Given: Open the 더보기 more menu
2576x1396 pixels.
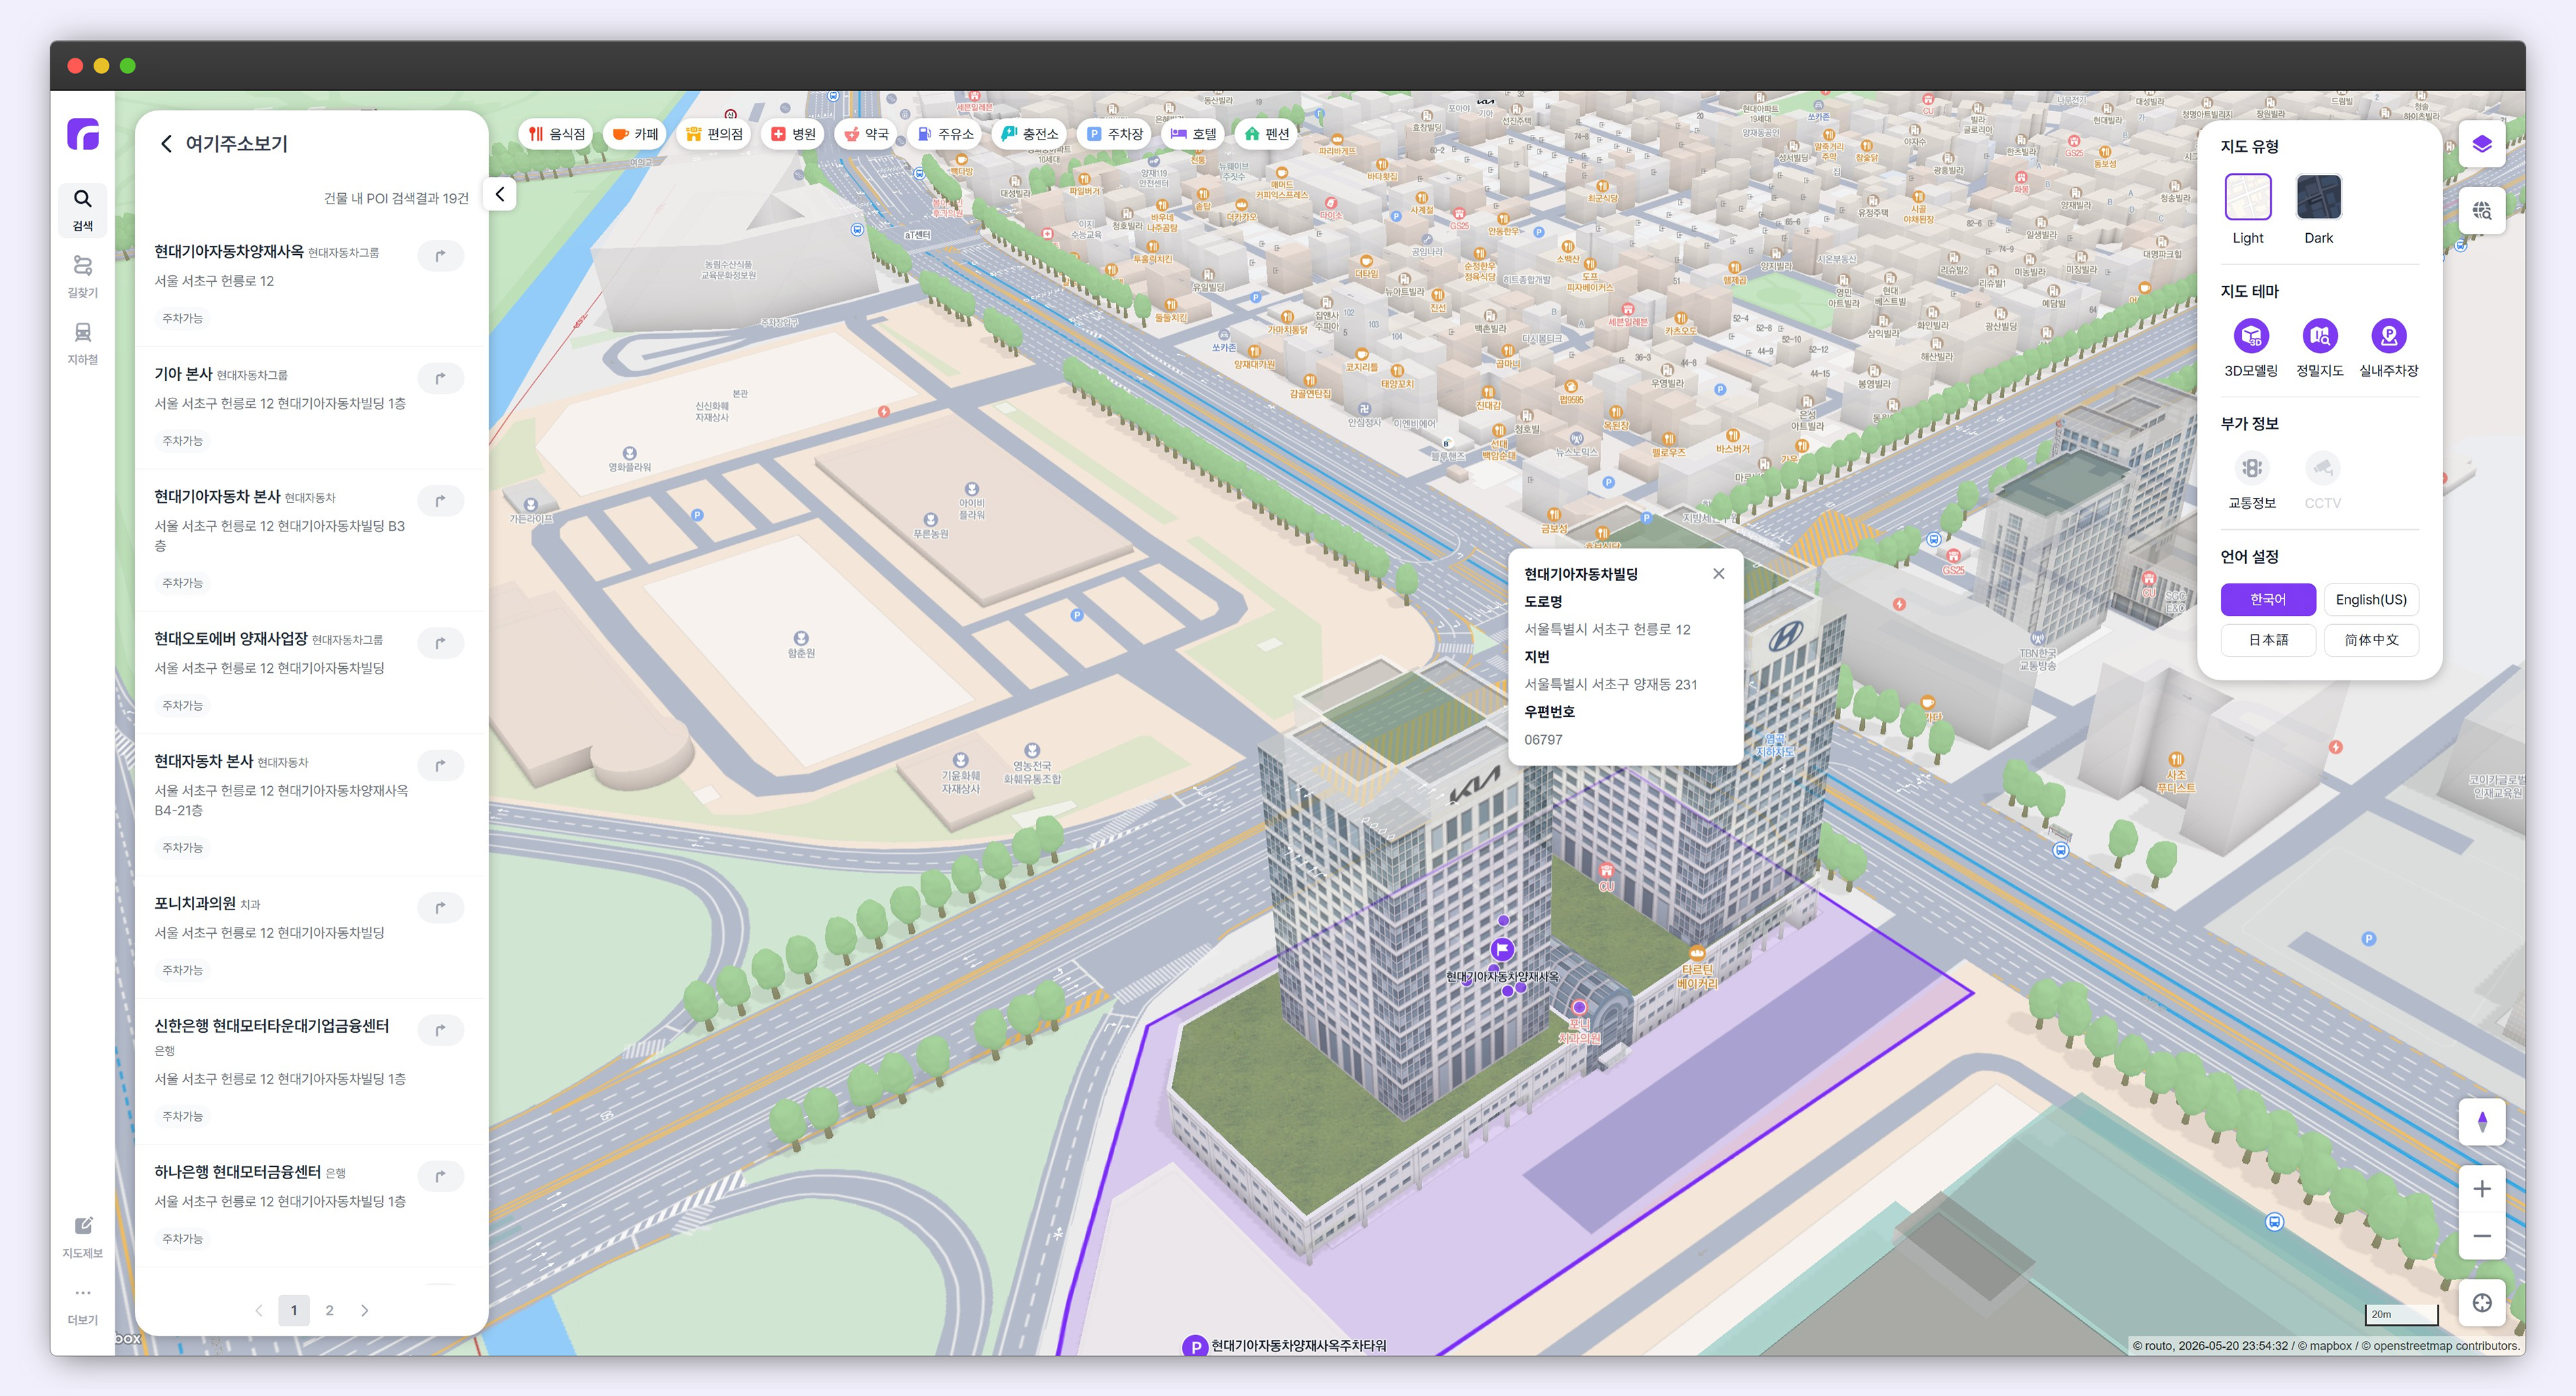Looking at the screenshot, I should pos(83,1305).
